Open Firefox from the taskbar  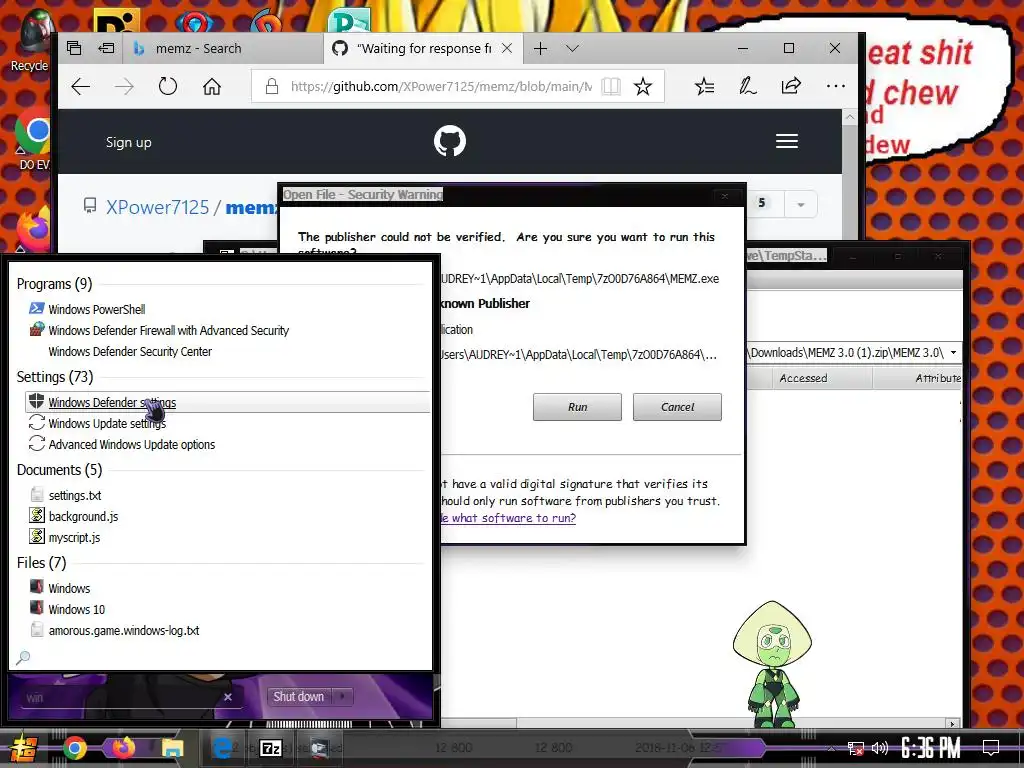[x=122, y=748]
